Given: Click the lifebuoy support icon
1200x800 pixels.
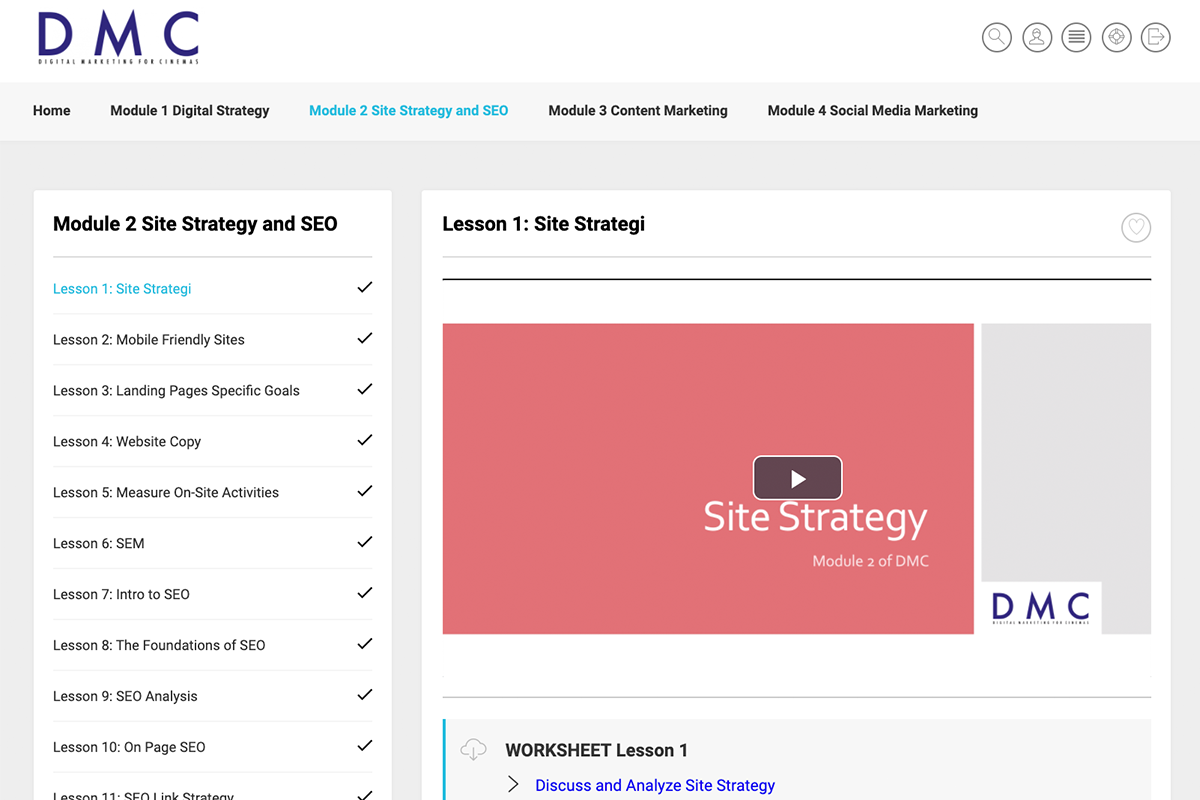Looking at the screenshot, I should (x=1116, y=38).
